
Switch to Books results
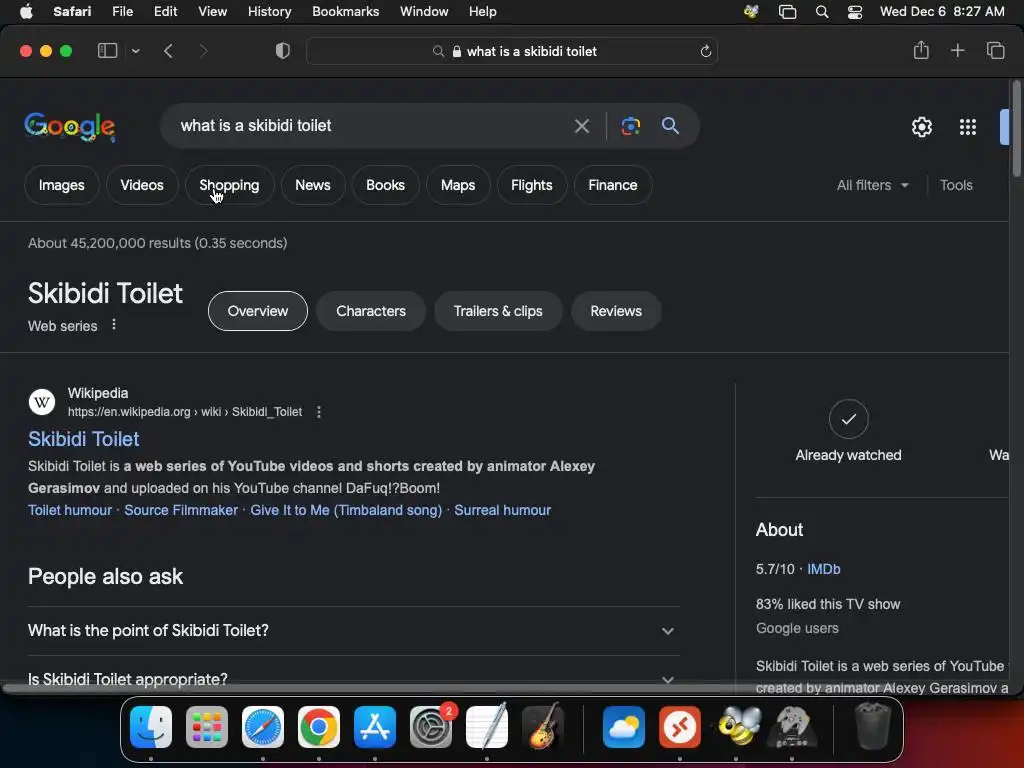click(x=385, y=185)
